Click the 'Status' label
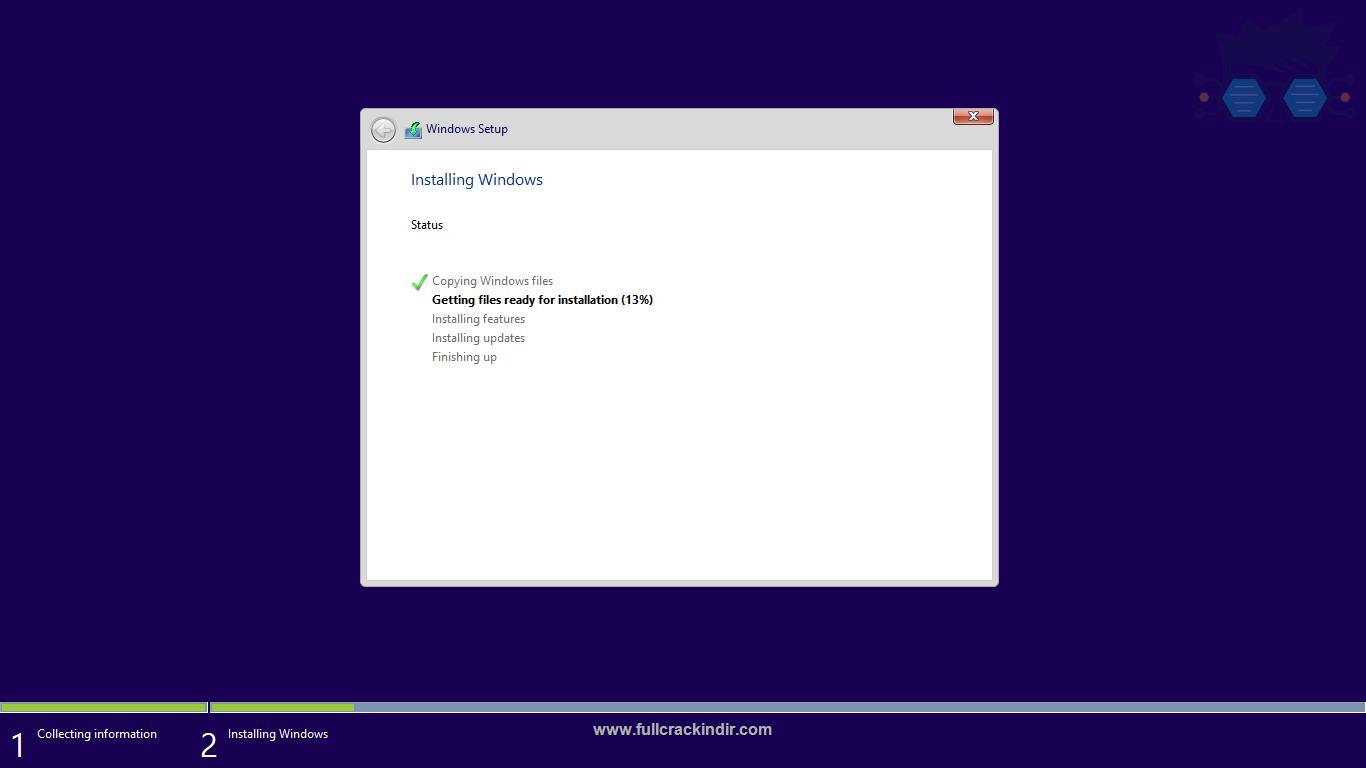The width and height of the screenshot is (1366, 768). pos(427,225)
